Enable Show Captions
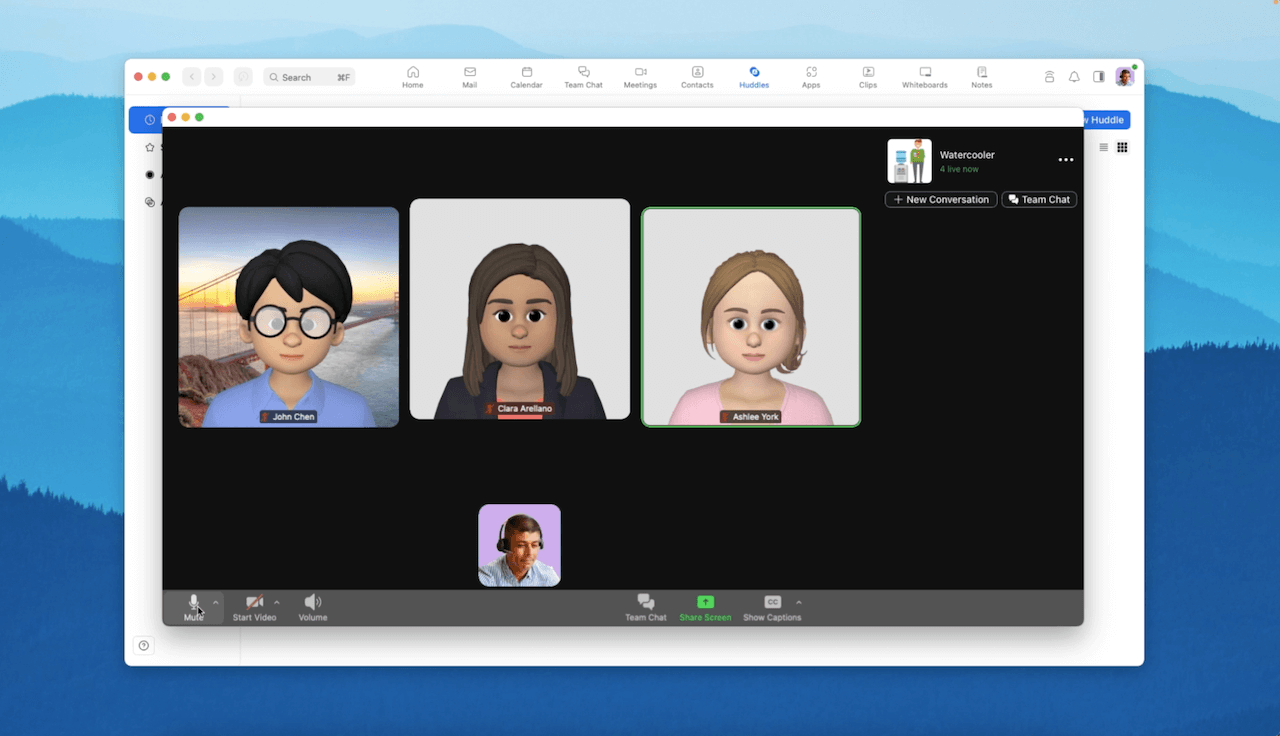 (770, 607)
